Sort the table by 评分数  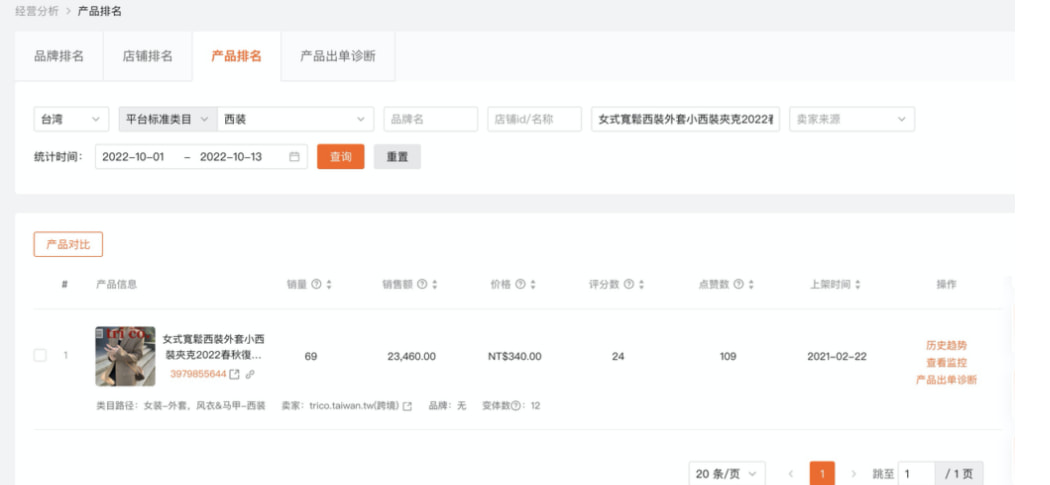click(x=642, y=285)
